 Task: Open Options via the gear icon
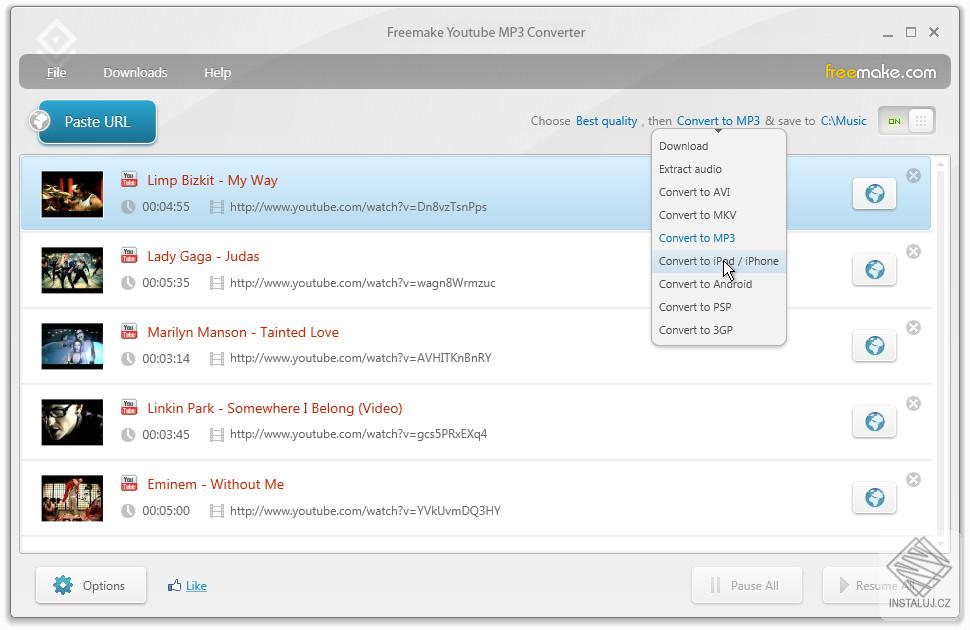pos(64,585)
